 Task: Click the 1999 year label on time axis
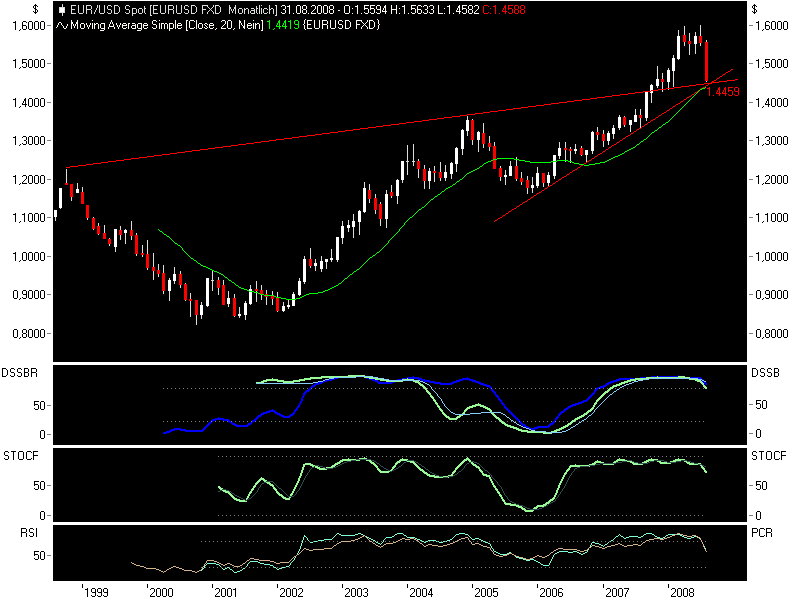pos(96,592)
